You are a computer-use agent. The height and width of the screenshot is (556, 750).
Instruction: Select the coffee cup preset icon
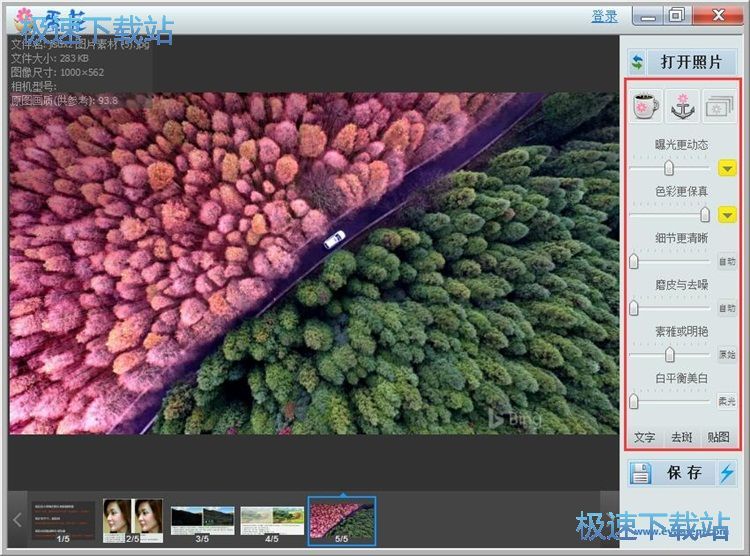coord(646,105)
